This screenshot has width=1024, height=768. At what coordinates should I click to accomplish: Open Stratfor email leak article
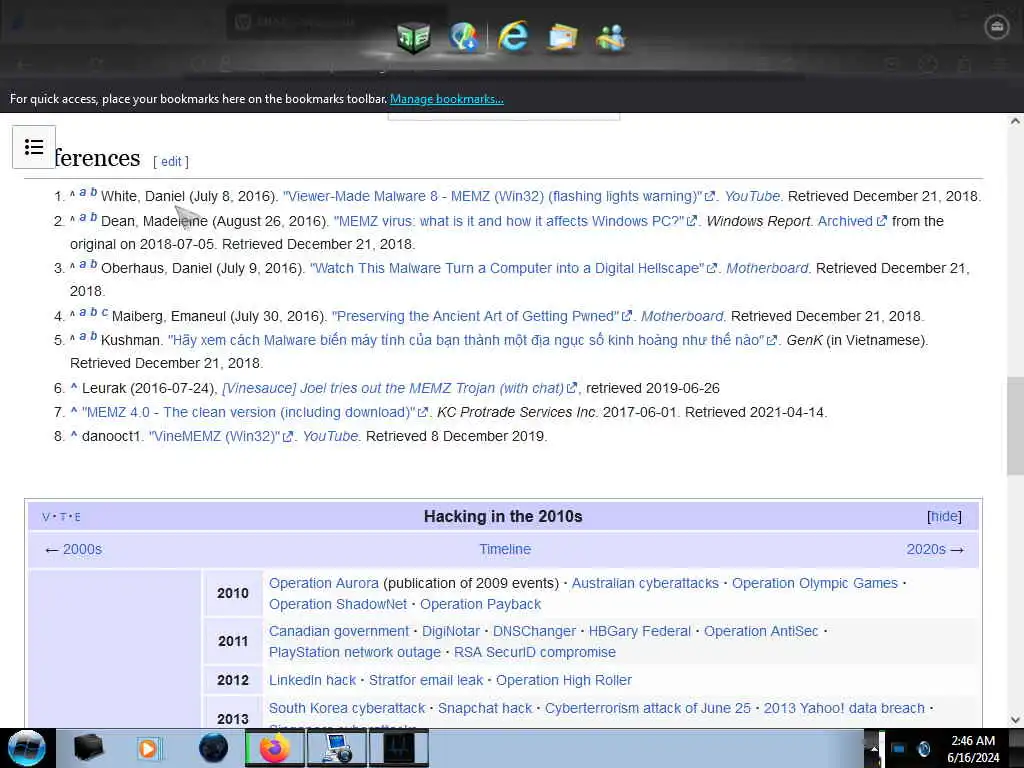(x=426, y=680)
